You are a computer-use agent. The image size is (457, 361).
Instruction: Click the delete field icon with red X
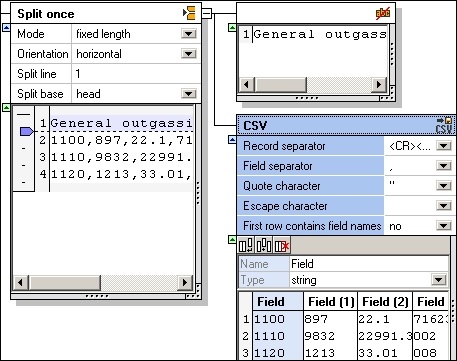282,246
